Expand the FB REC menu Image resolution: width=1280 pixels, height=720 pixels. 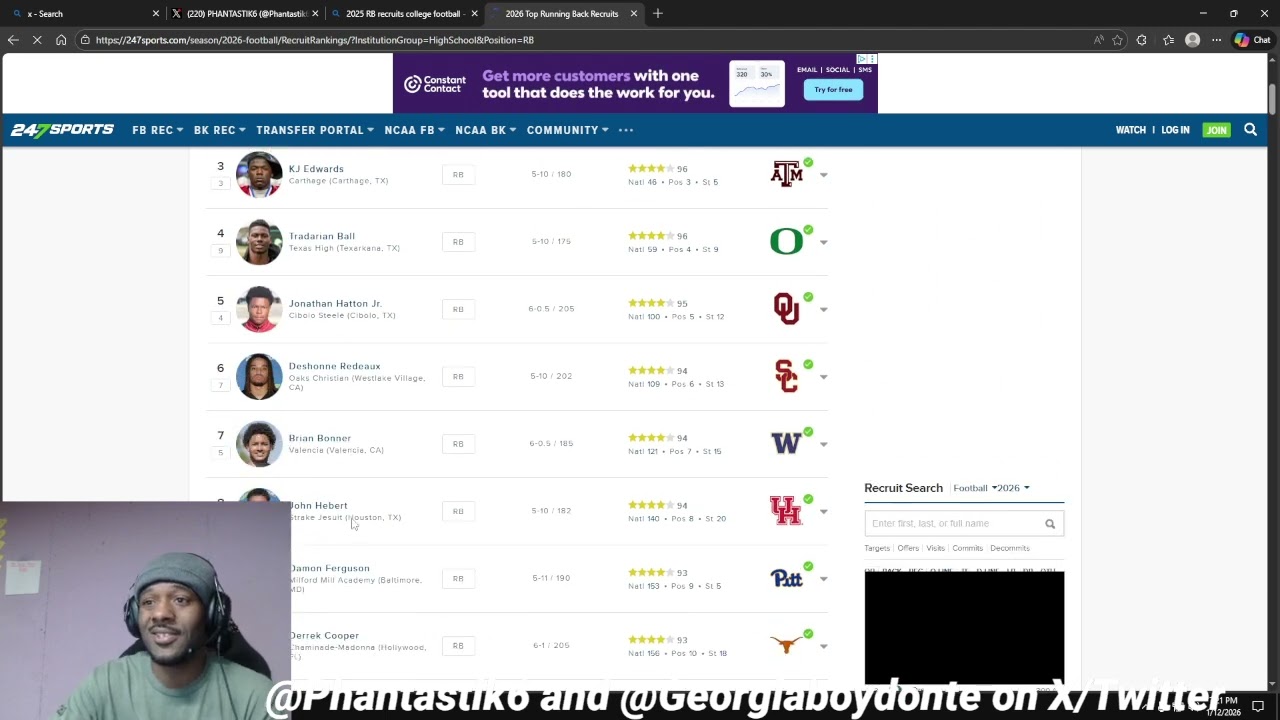pyautogui.click(x=157, y=130)
